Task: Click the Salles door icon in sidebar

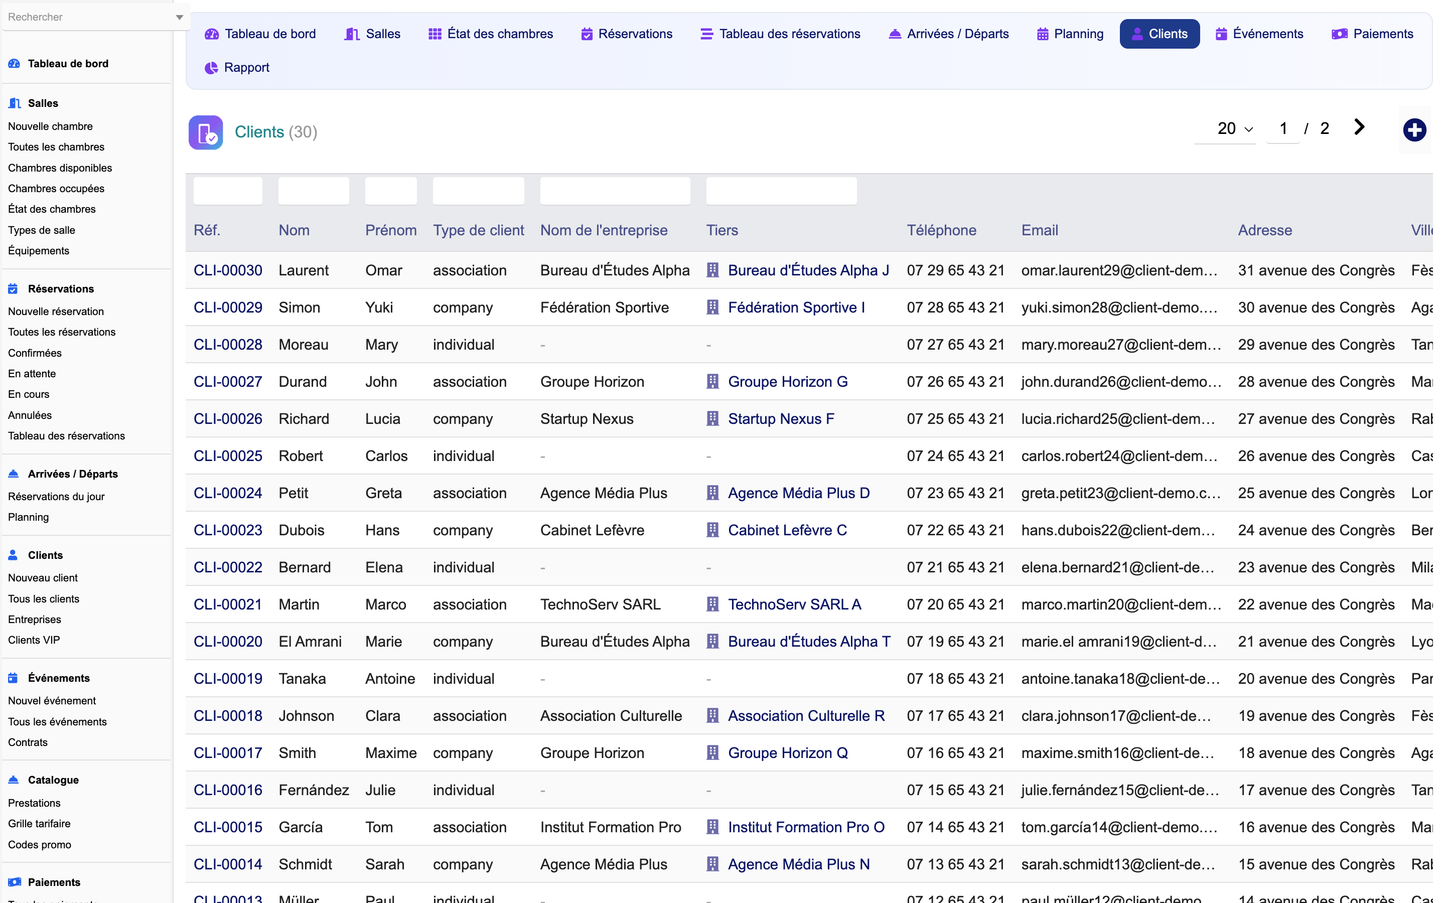Action: tap(14, 103)
